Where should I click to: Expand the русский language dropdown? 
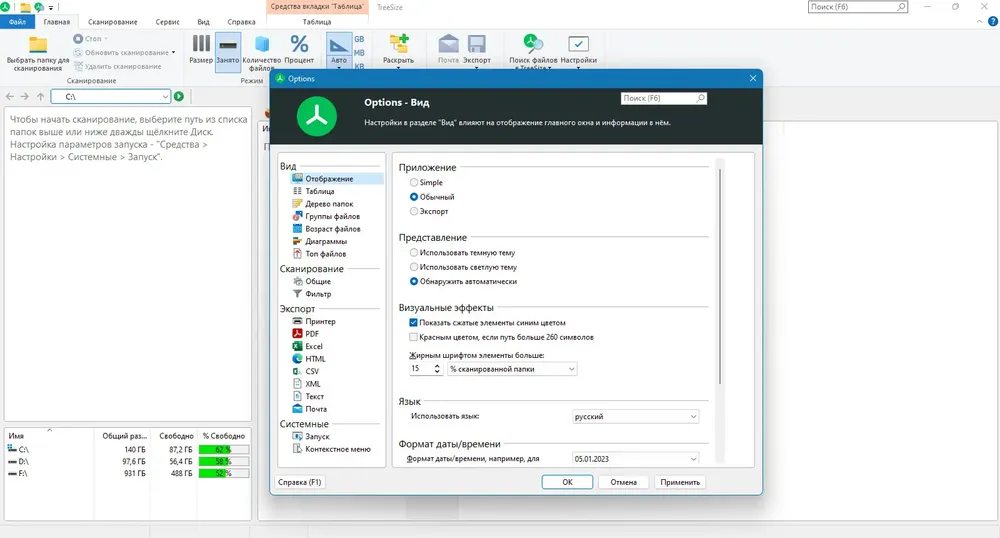(x=635, y=416)
